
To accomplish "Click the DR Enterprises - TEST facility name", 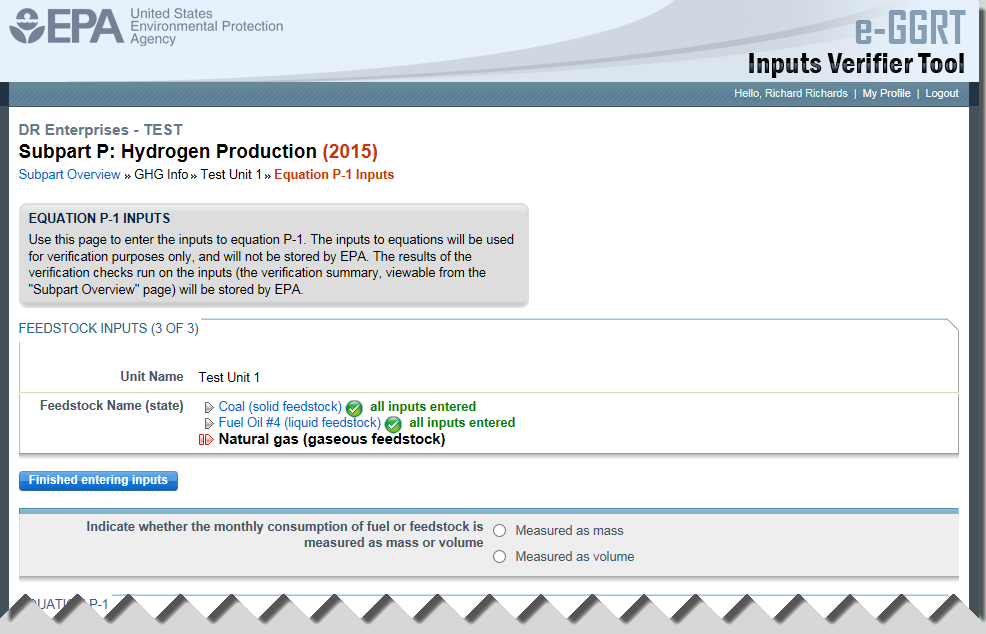I will 101,130.
